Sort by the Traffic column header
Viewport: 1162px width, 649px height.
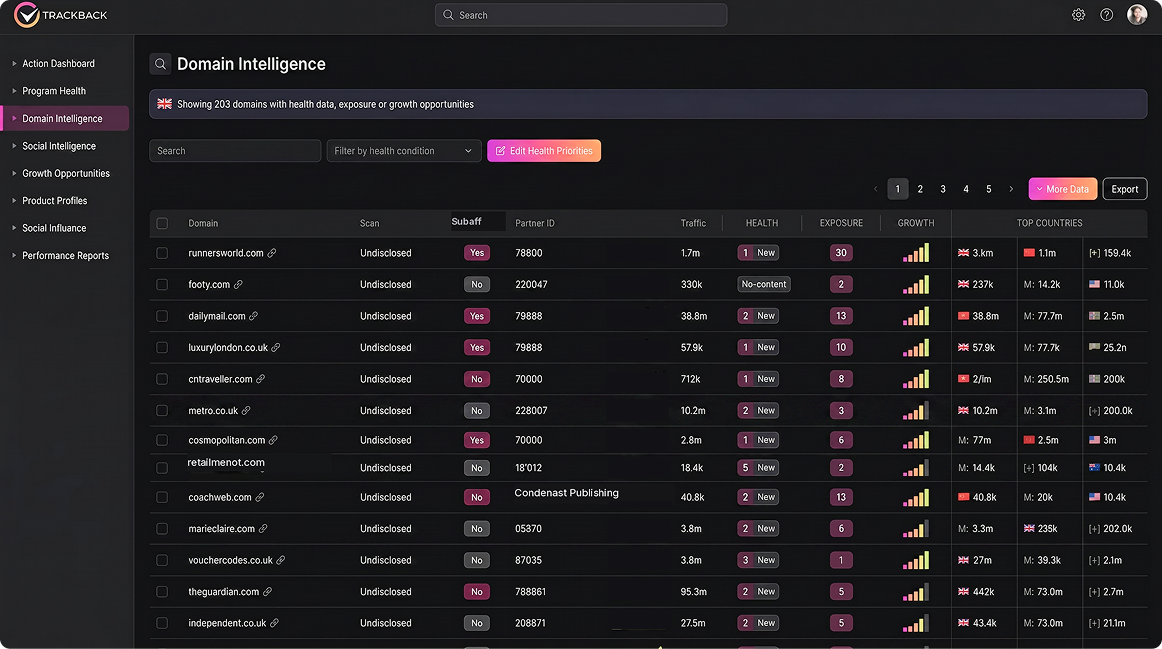pos(694,223)
